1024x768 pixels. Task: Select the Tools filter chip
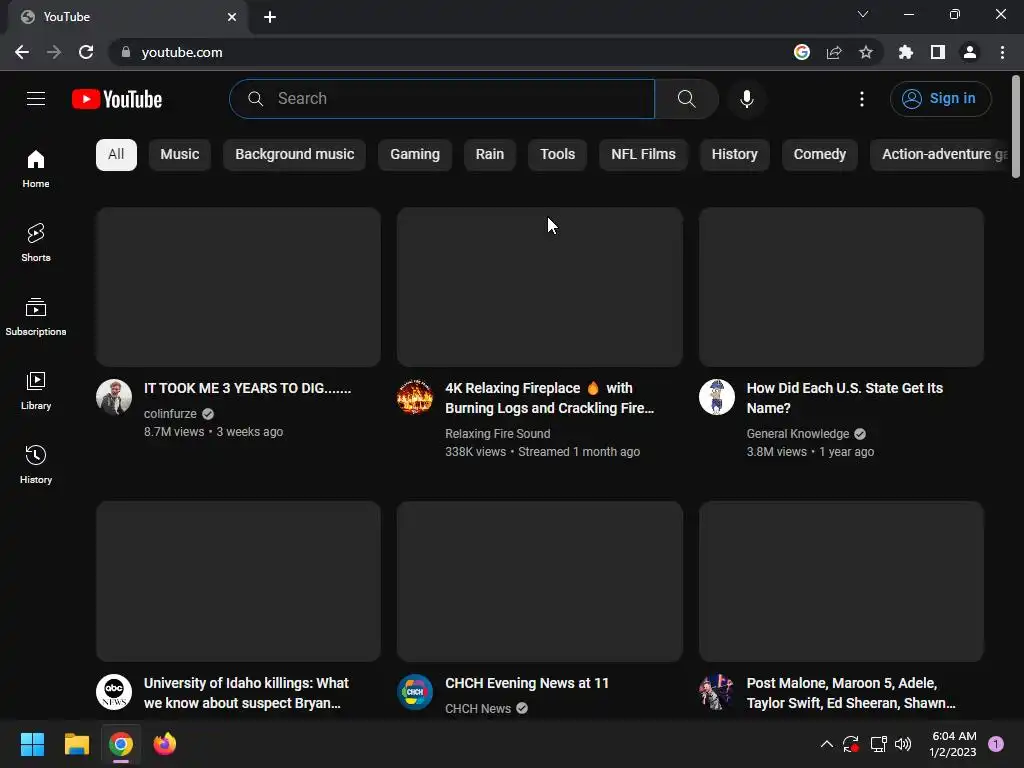click(x=558, y=155)
